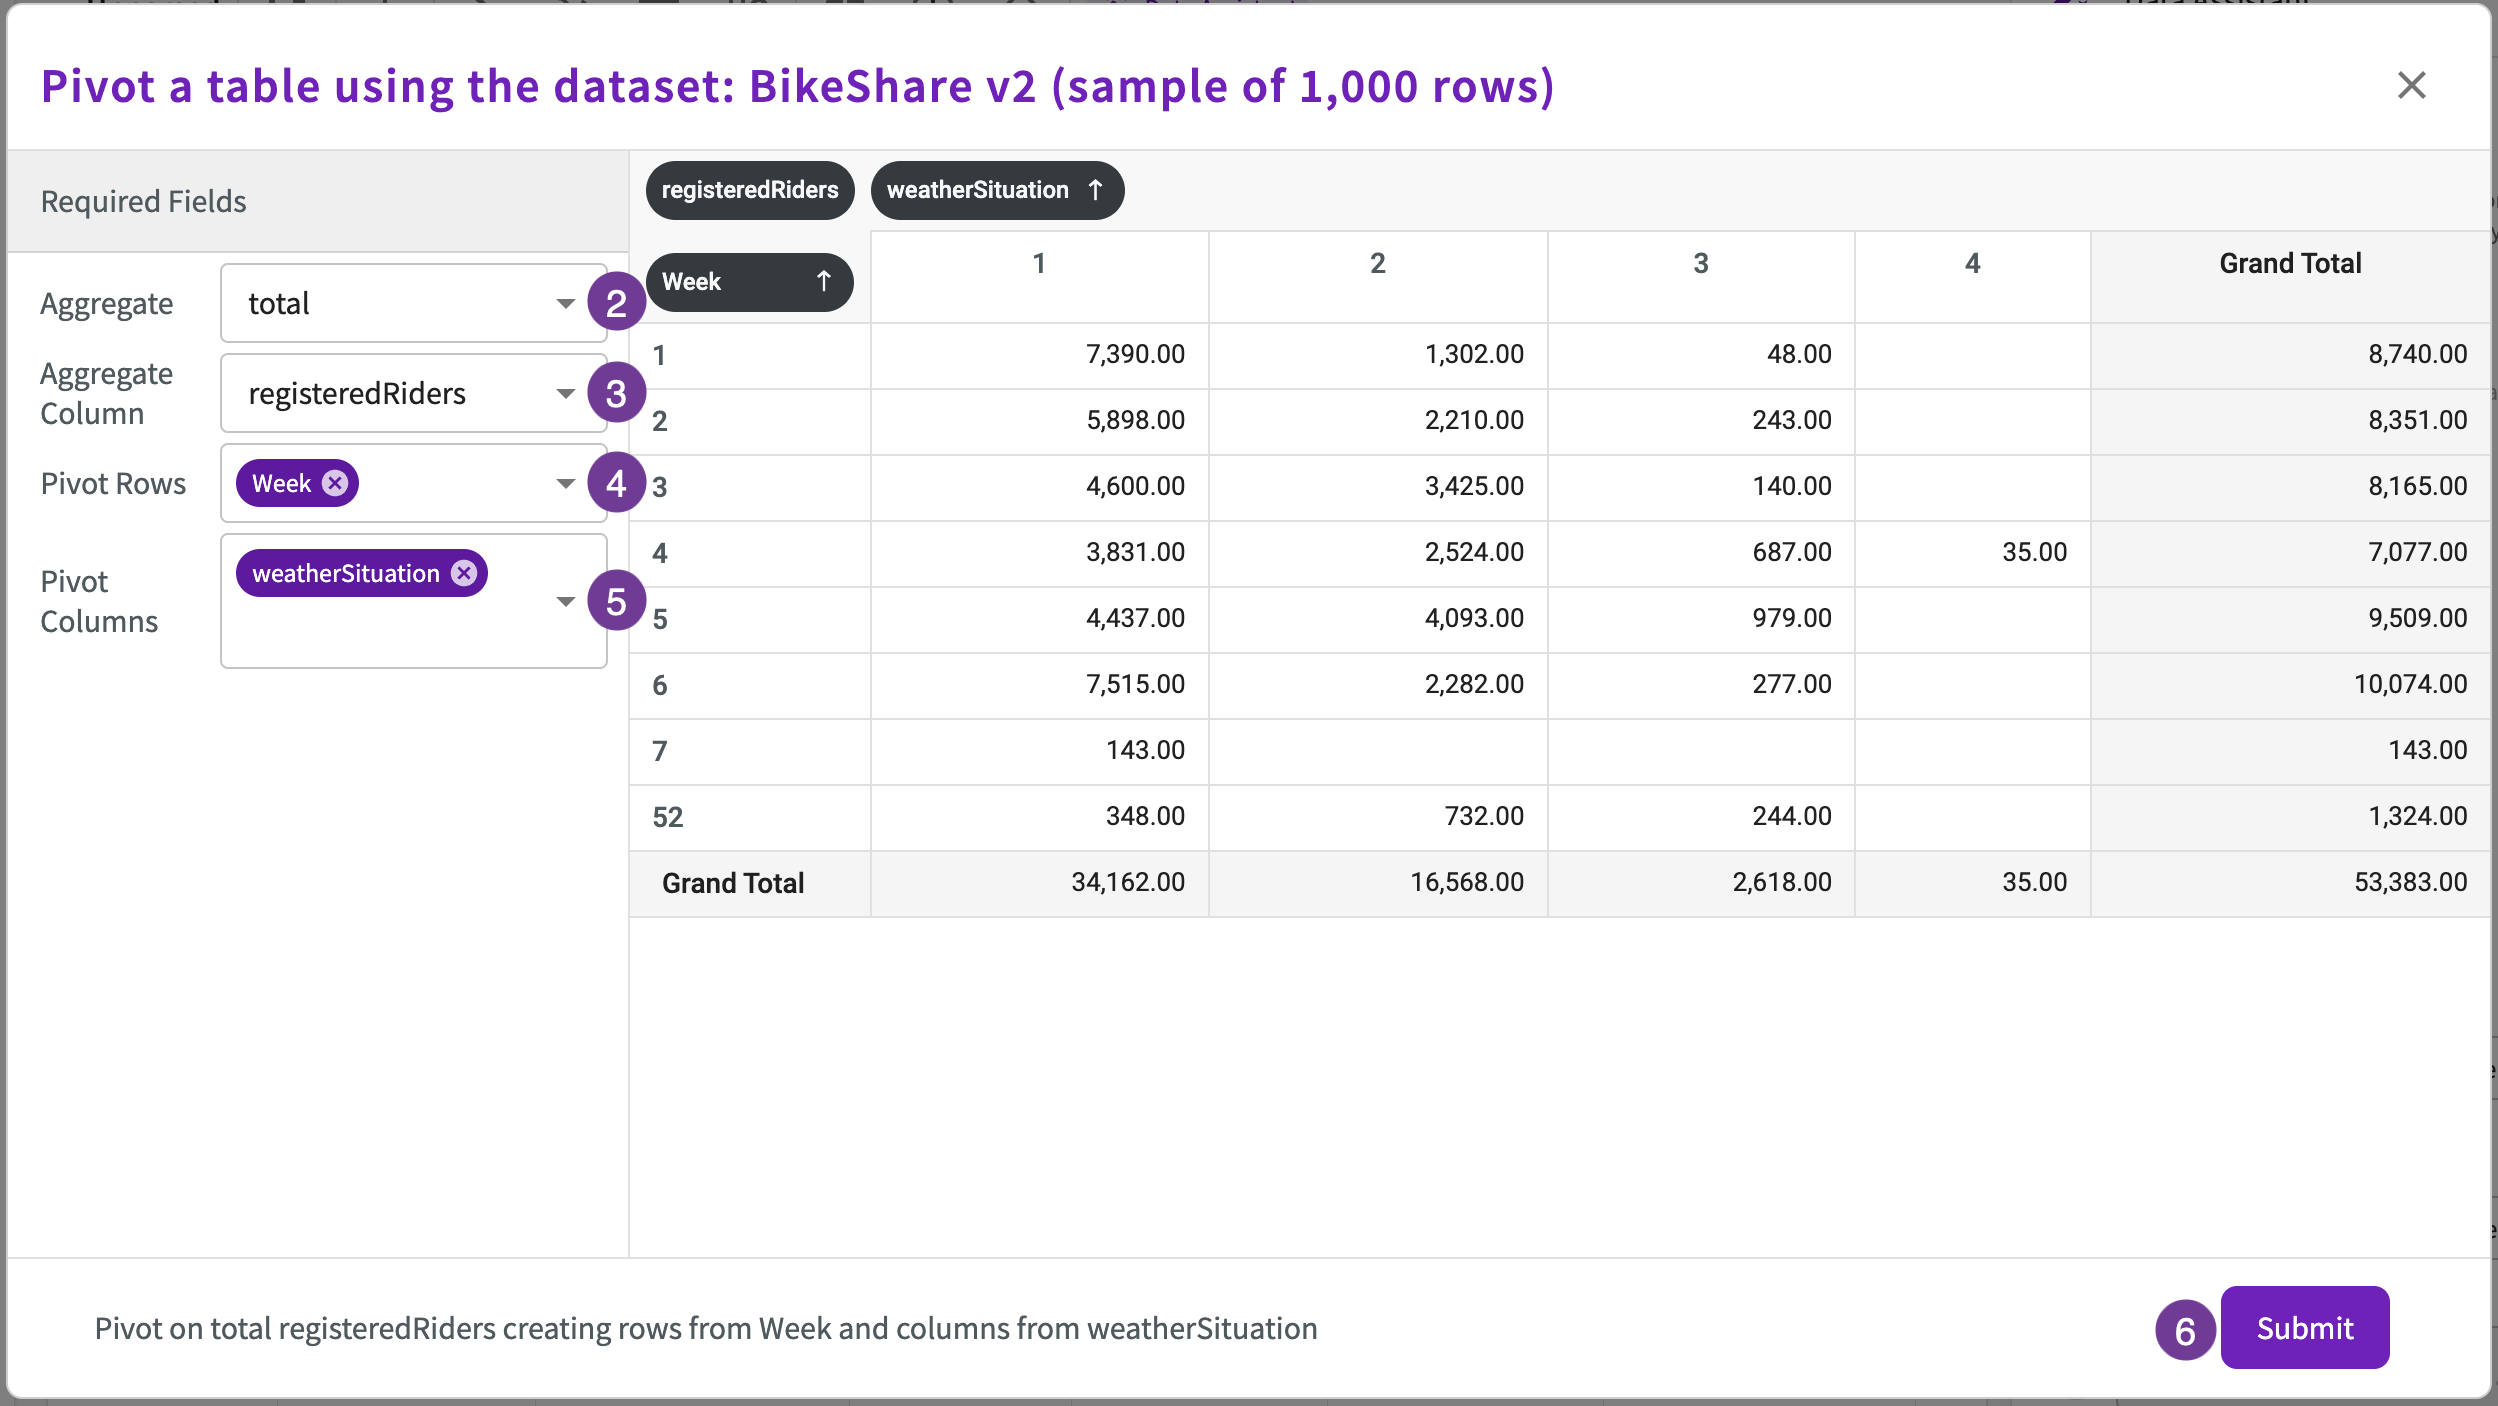Click the weatherSituation column pill
2498x1406 pixels.
click(997, 190)
